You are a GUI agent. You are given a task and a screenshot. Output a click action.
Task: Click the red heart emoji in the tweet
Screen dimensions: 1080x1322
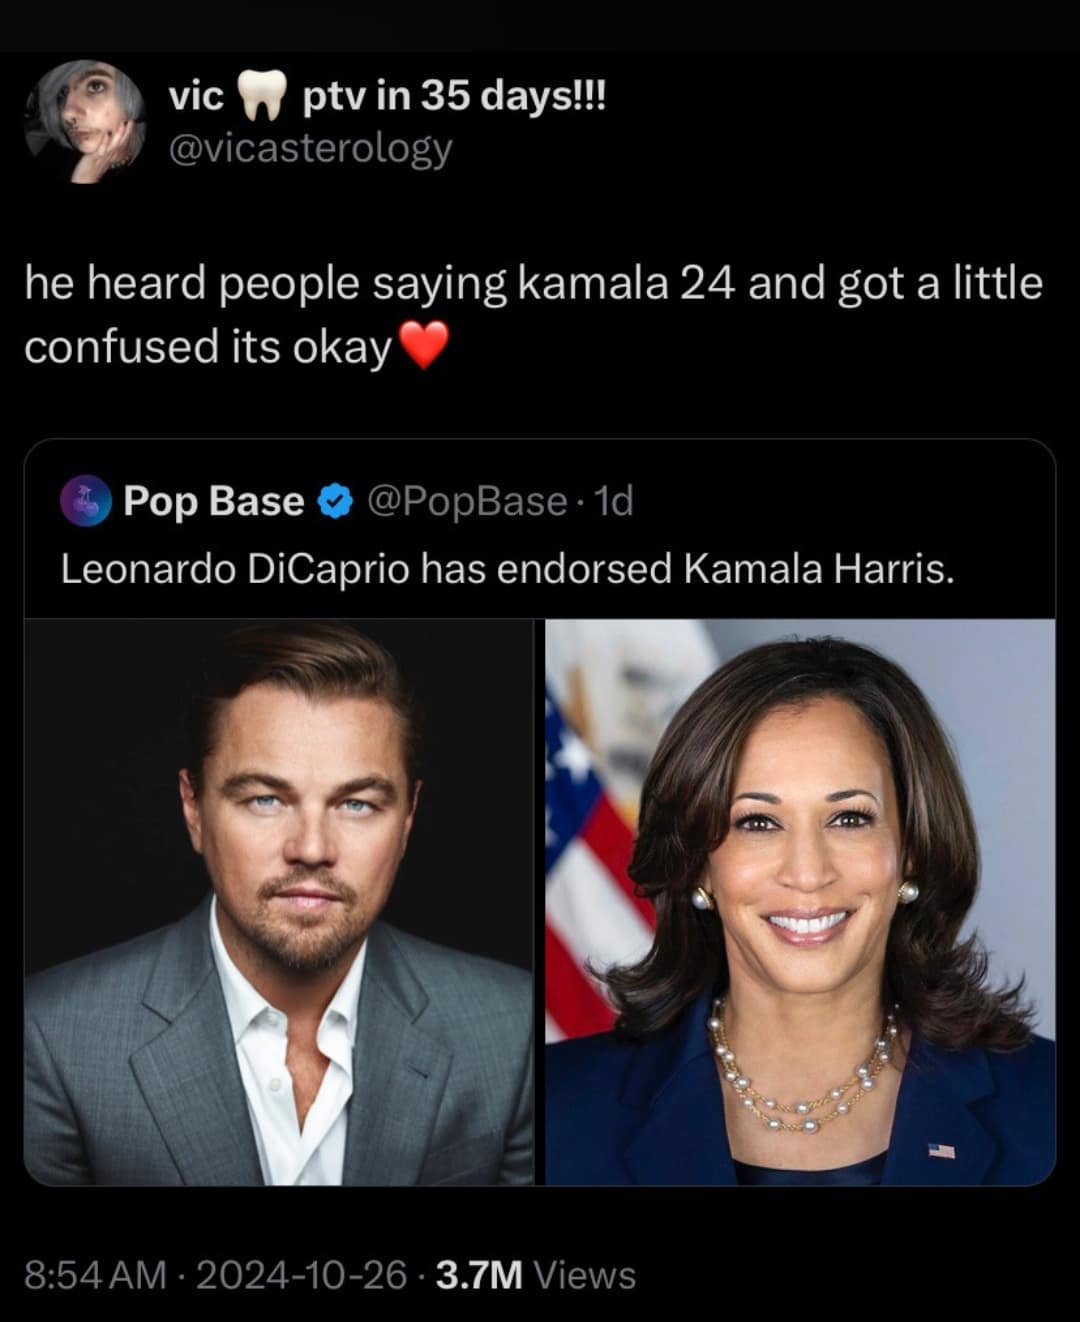pos(424,347)
